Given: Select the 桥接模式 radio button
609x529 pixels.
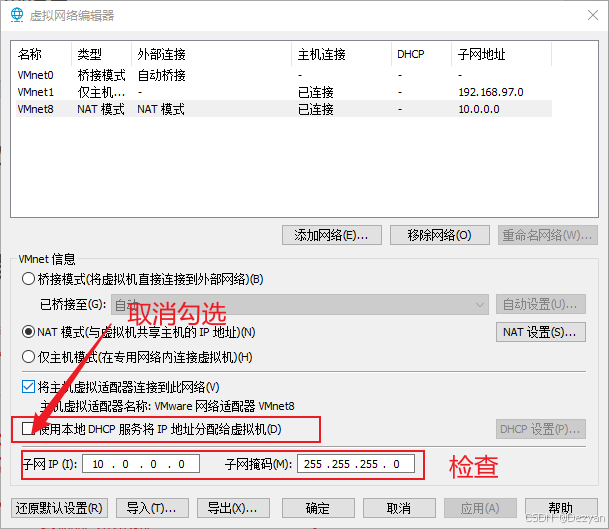Looking at the screenshot, I should 28,279.
